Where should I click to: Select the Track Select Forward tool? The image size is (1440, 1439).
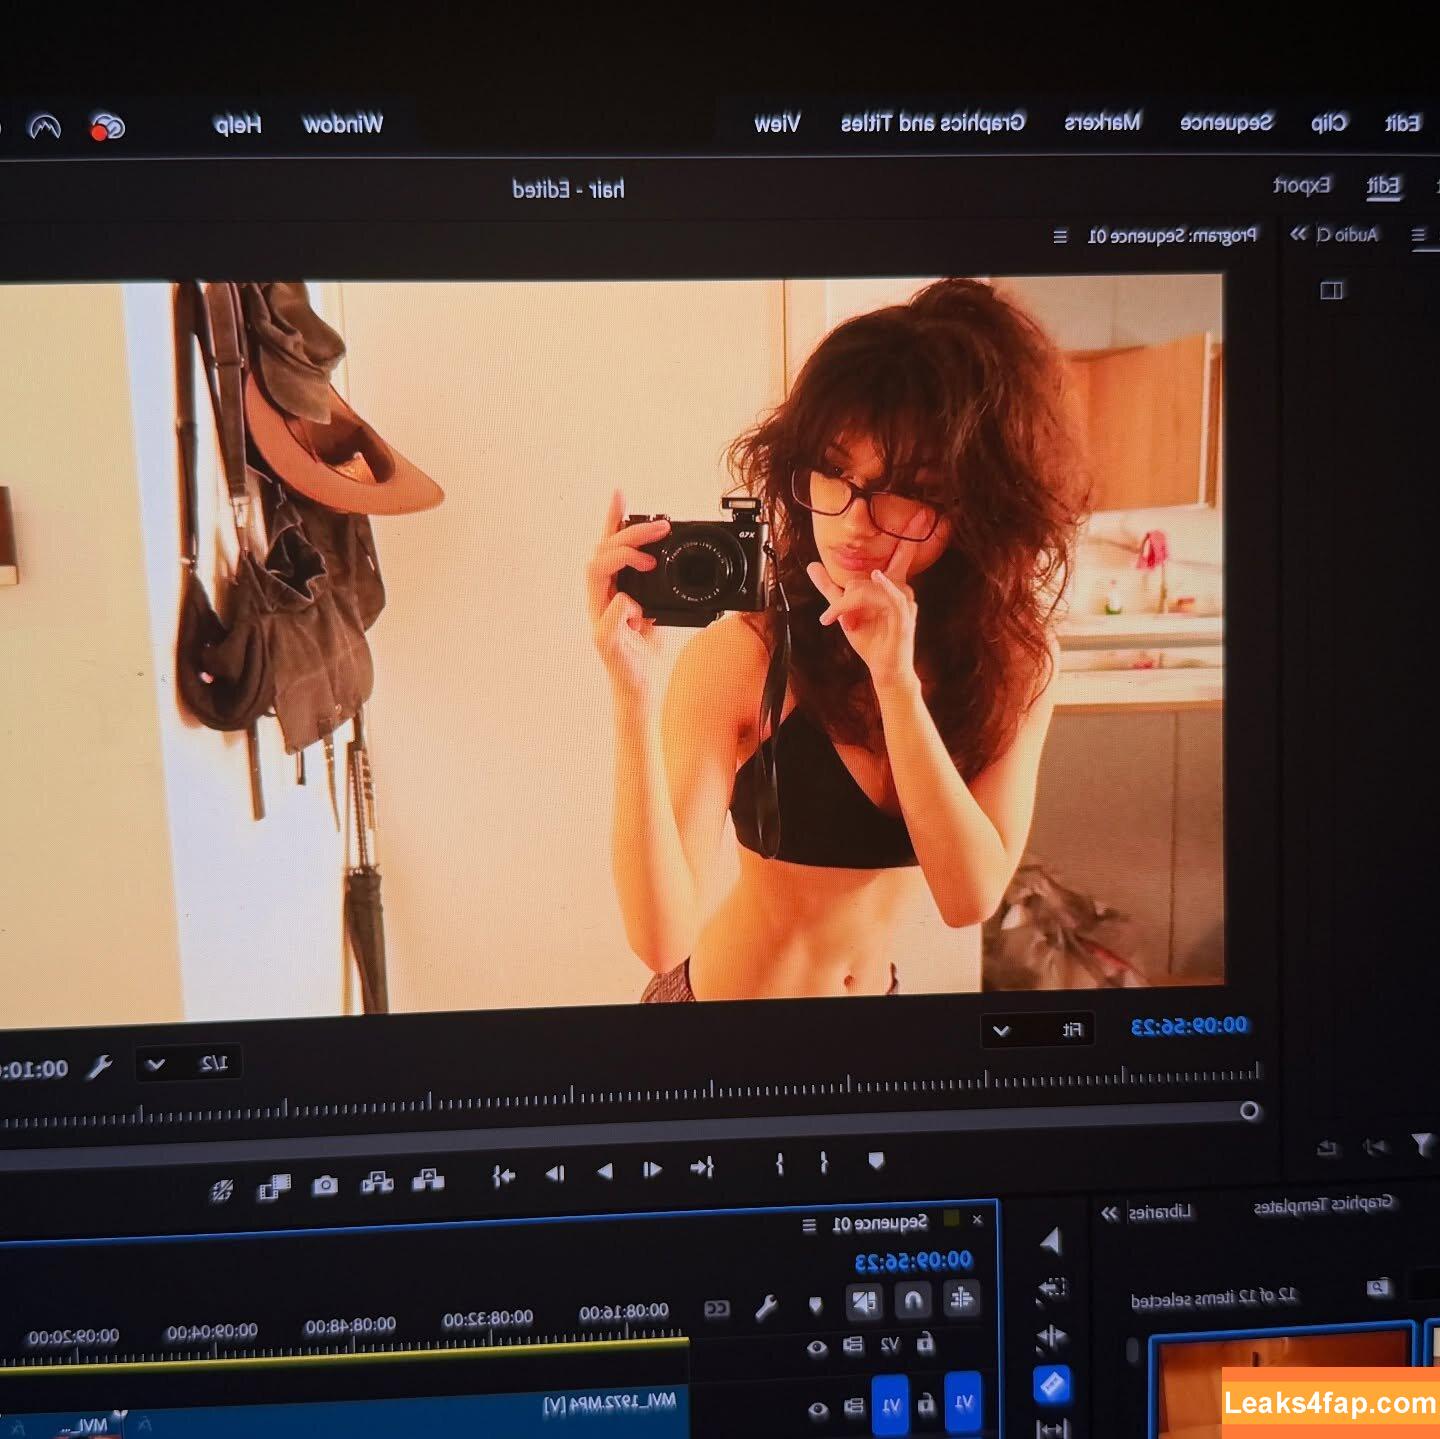(1051, 1288)
